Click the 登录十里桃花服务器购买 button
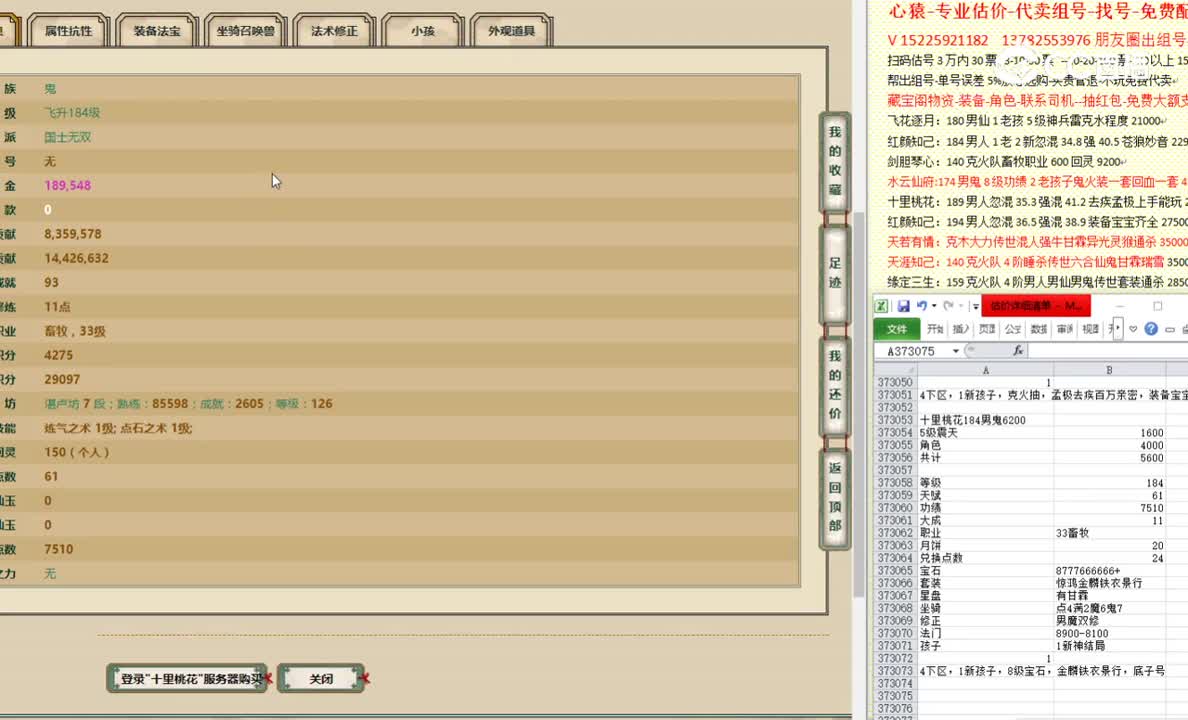Viewport: 1188px width, 720px height. tap(186, 676)
